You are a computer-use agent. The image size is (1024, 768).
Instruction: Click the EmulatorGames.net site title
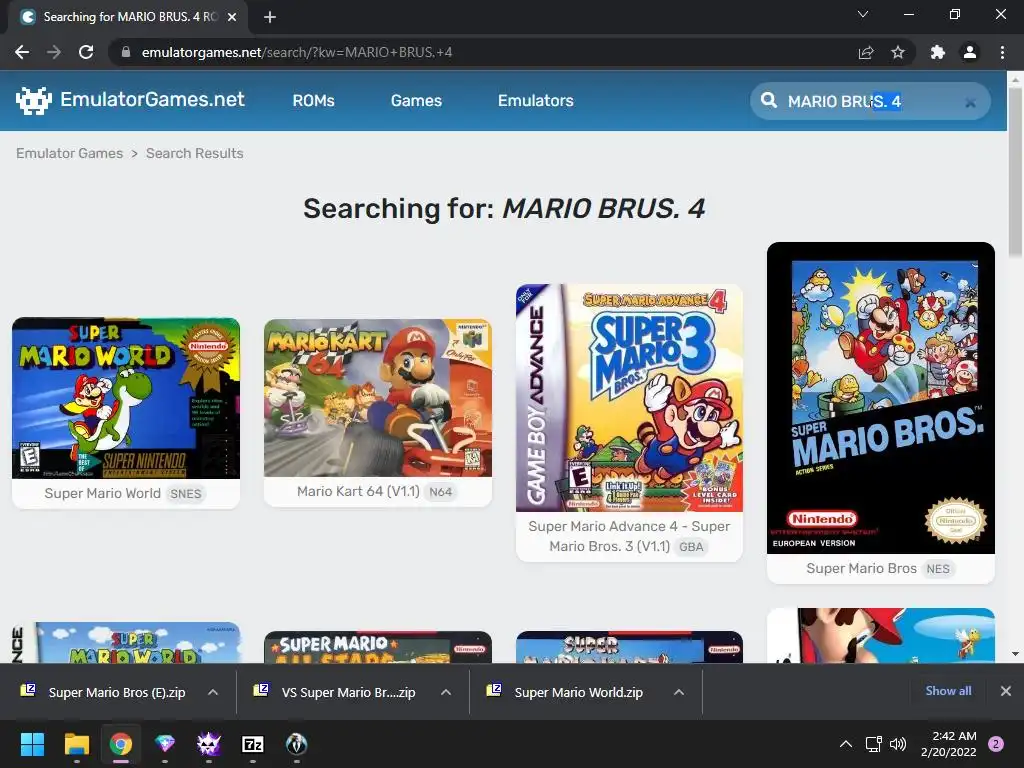(x=152, y=99)
